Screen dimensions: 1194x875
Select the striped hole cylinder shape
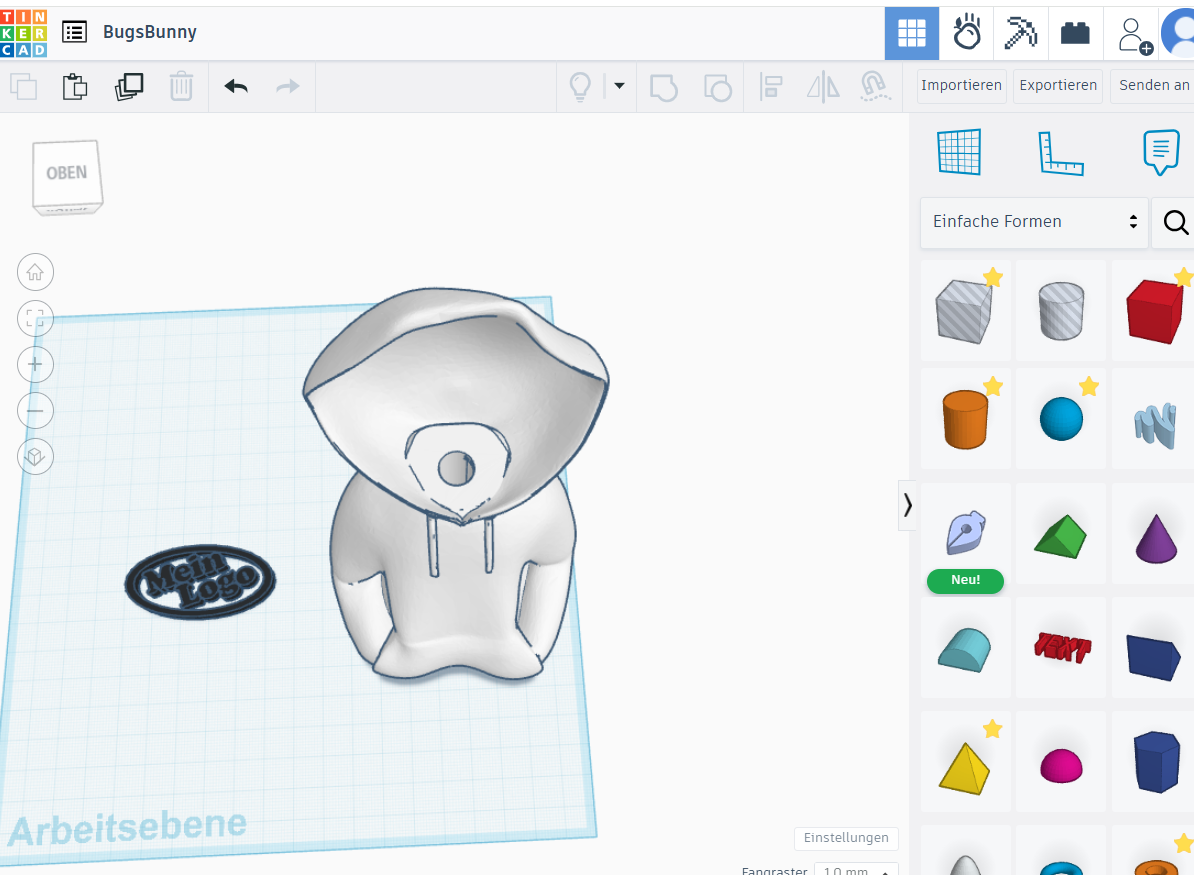[x=1061, y=311]
